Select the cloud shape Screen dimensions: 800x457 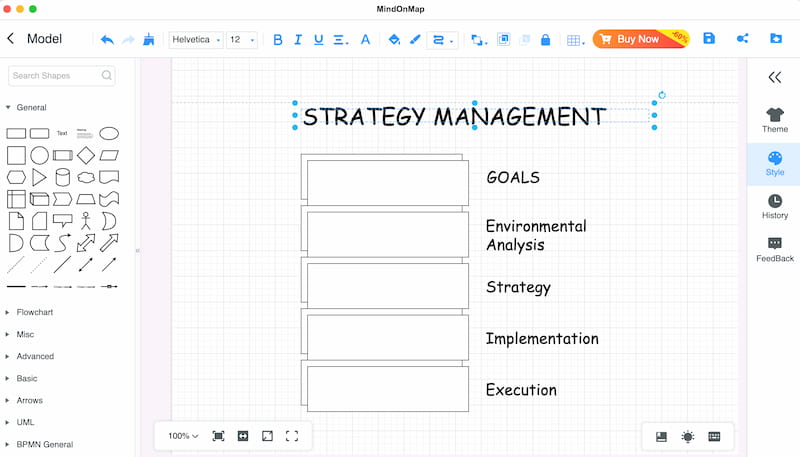[x=86, y=177]
